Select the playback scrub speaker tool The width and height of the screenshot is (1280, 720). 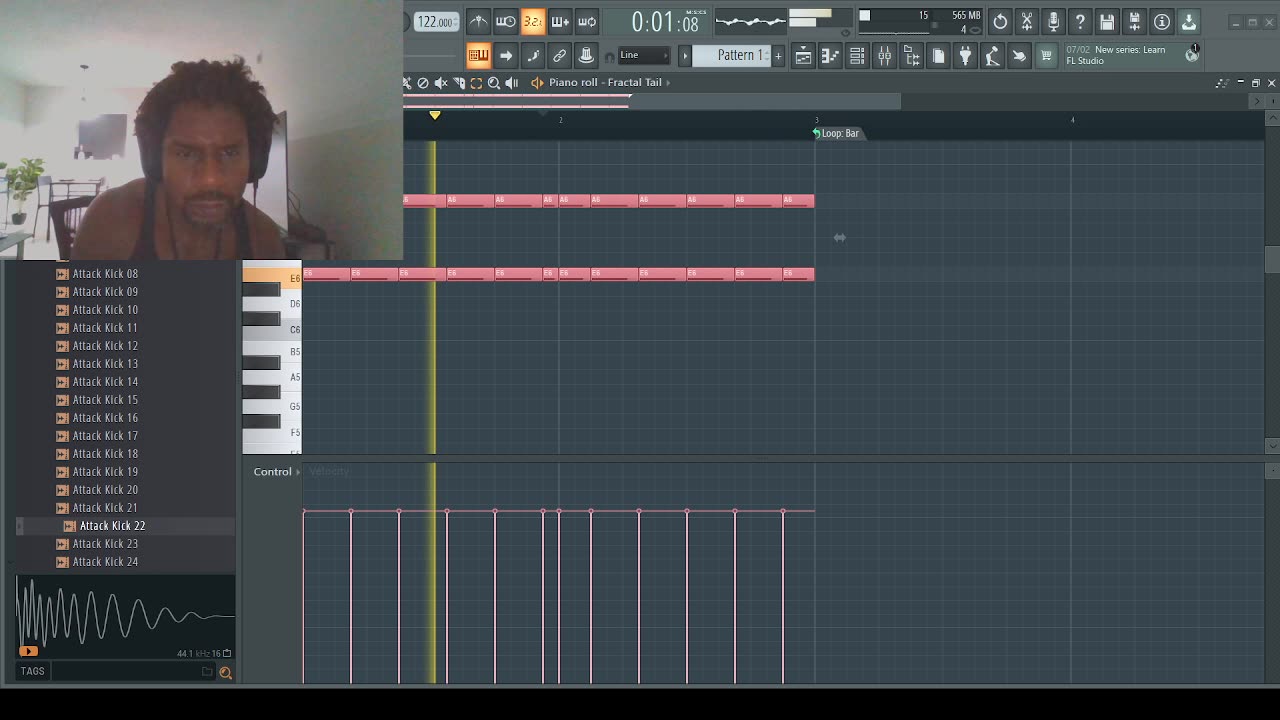click(x=512, y=83)
